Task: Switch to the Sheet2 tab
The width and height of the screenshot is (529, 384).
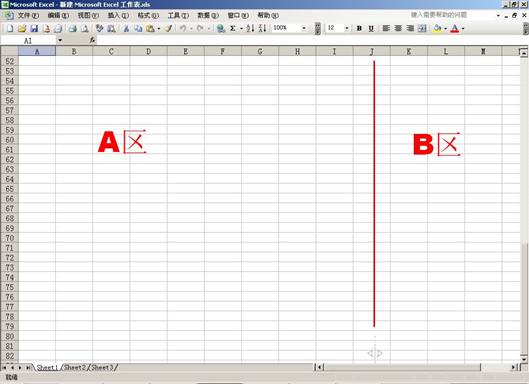Action: [x=75, y=367]
